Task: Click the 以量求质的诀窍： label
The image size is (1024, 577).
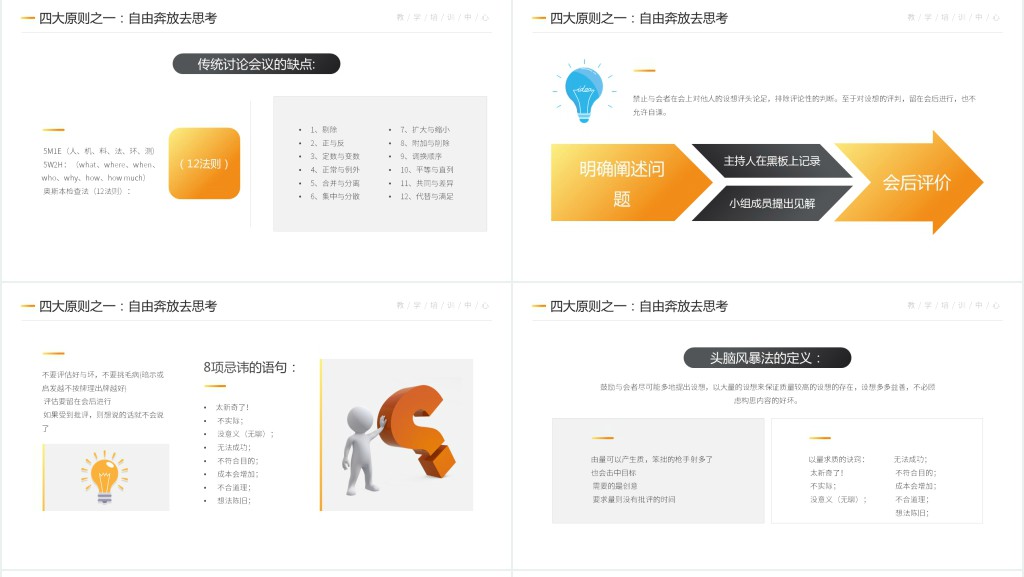Action: point(837,460)
